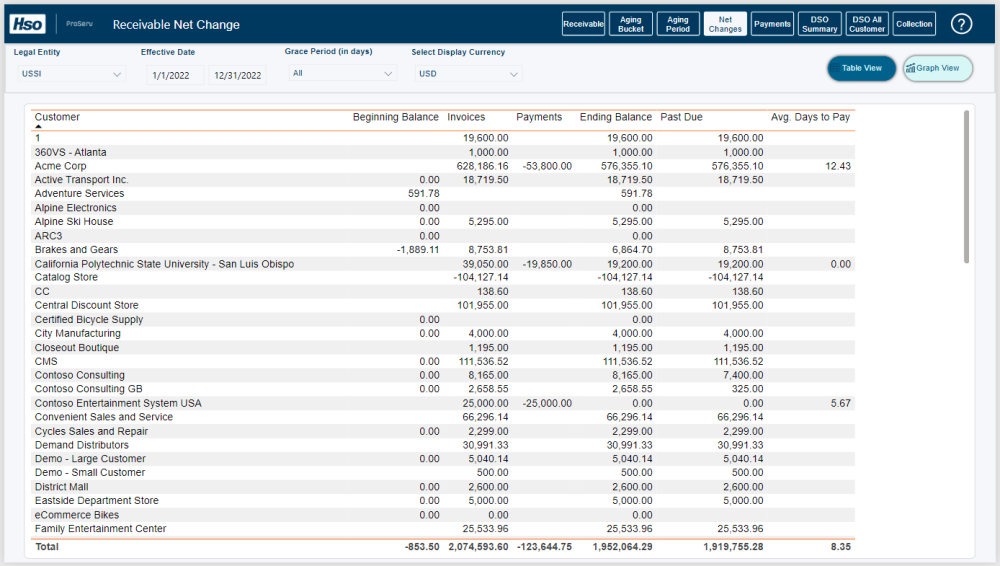Click total invoices 2,074,593.60

pyautogui.click(x=478, y=547)
